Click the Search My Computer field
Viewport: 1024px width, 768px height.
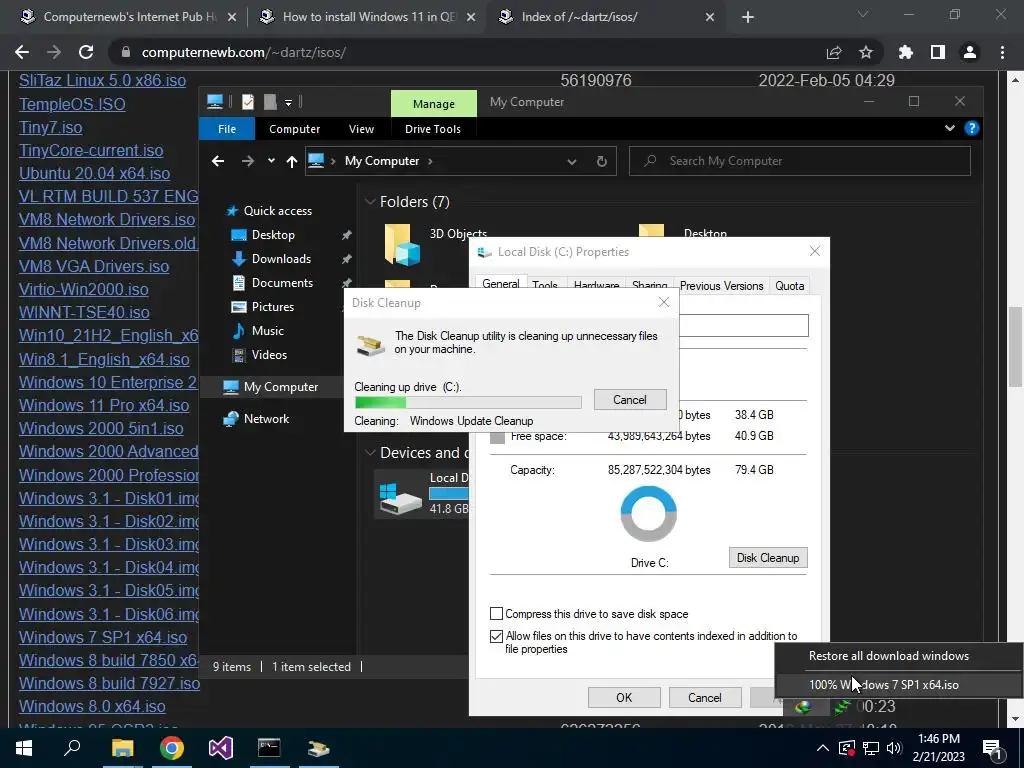[800, 161]
